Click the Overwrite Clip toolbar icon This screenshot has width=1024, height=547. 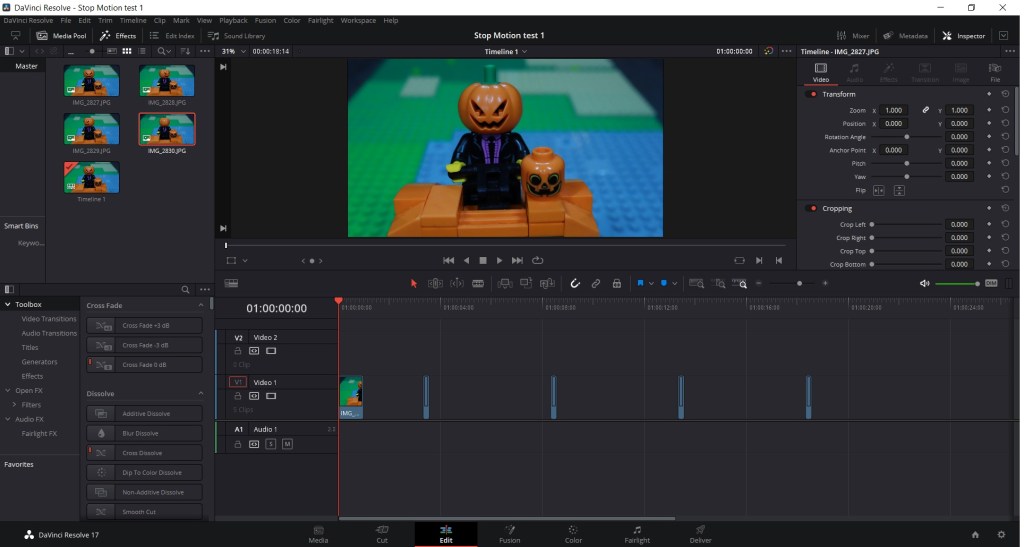(x=526, y=283)
